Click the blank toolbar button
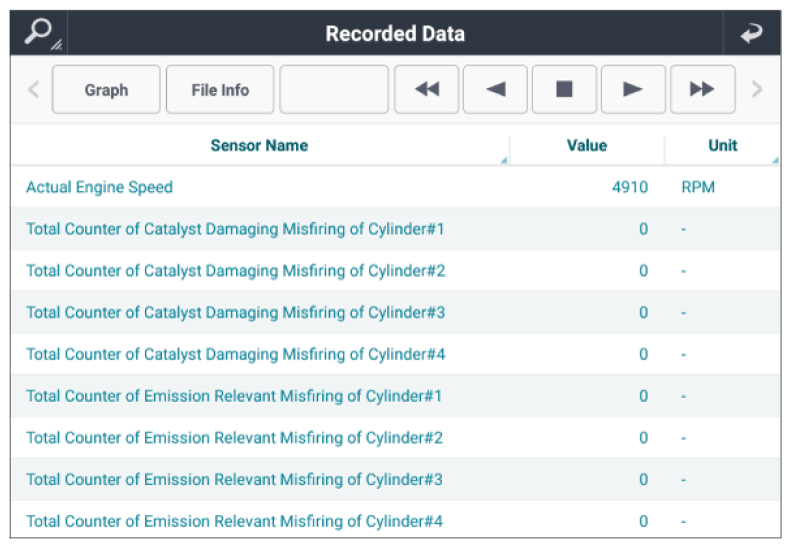This screenshot has width=791, height=548. [x=334, y=90]
